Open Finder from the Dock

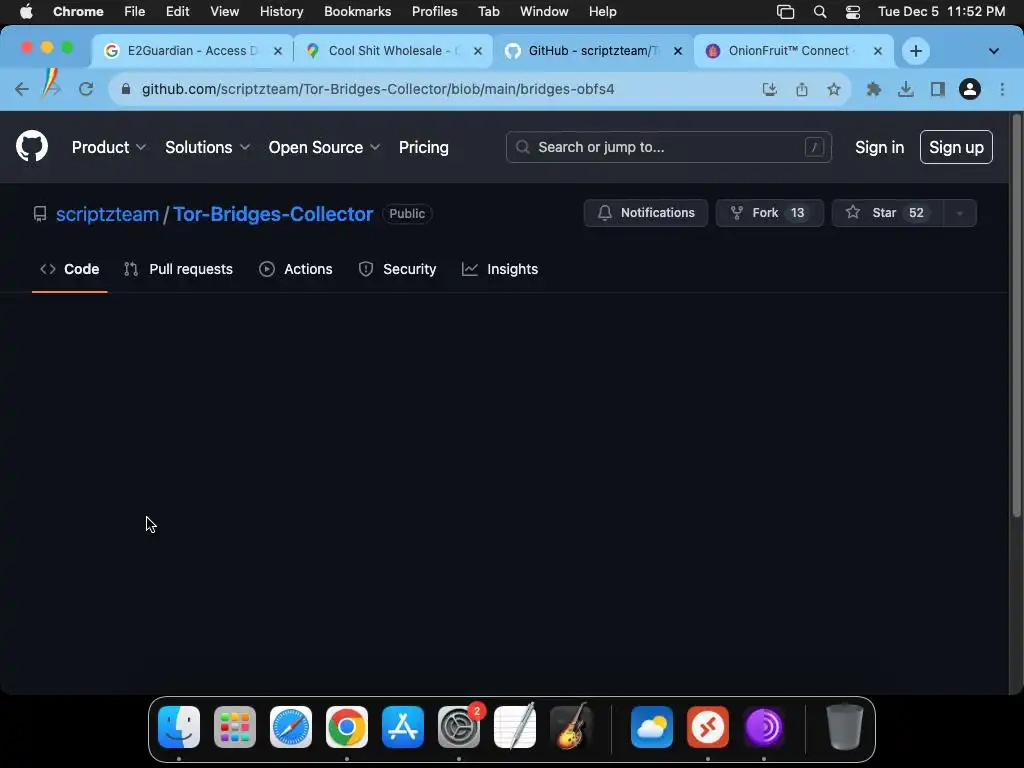(179, 727)
